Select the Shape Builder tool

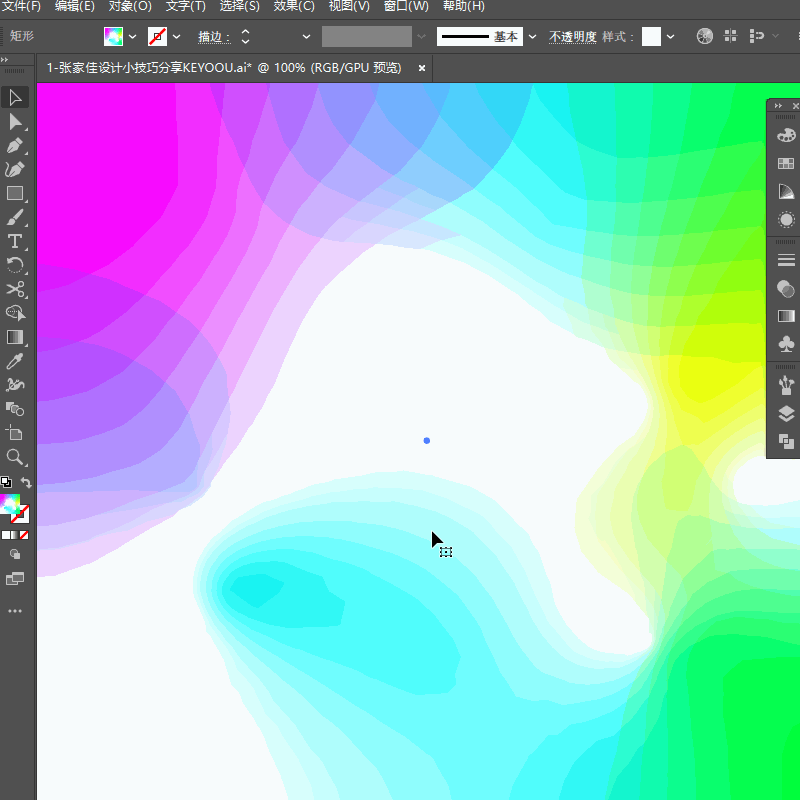click(x=15, y=409)
